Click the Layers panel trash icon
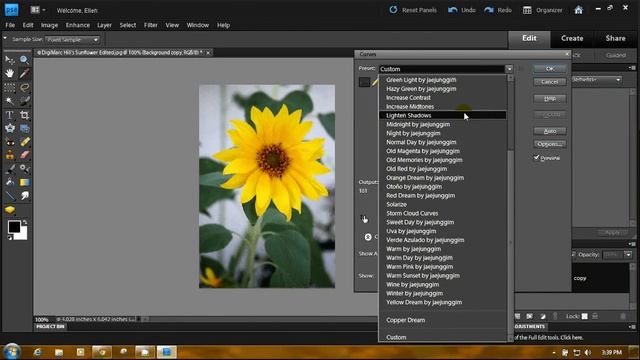 [x=623, y=316]
